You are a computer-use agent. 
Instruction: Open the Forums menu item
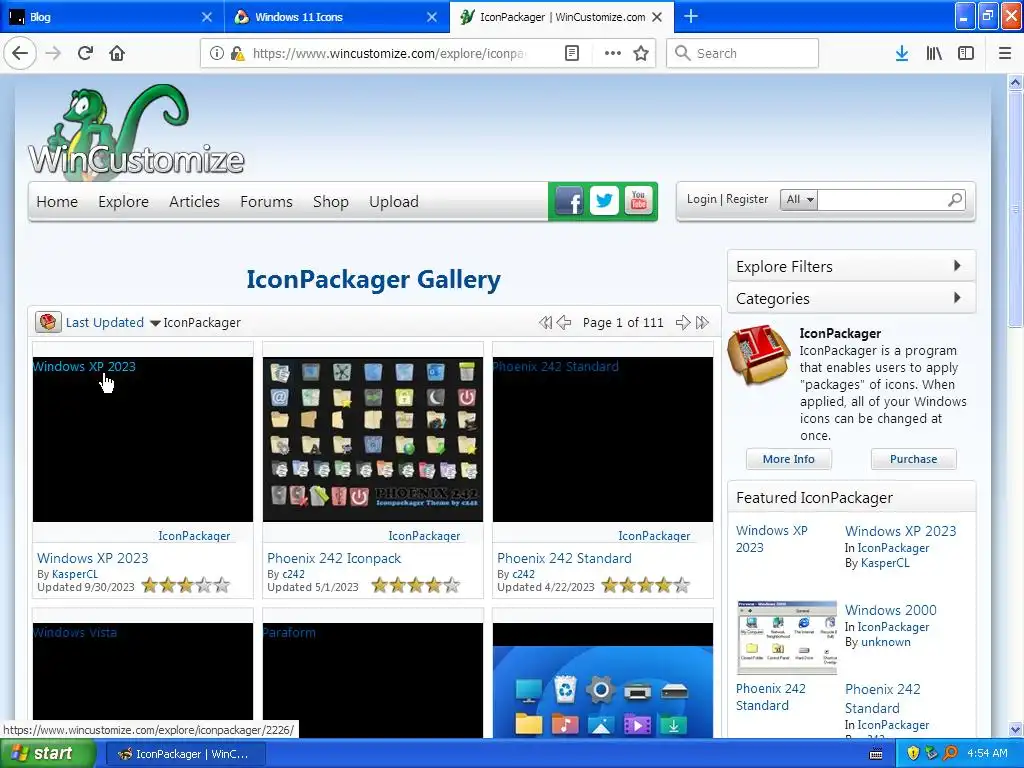pos(266,202)
